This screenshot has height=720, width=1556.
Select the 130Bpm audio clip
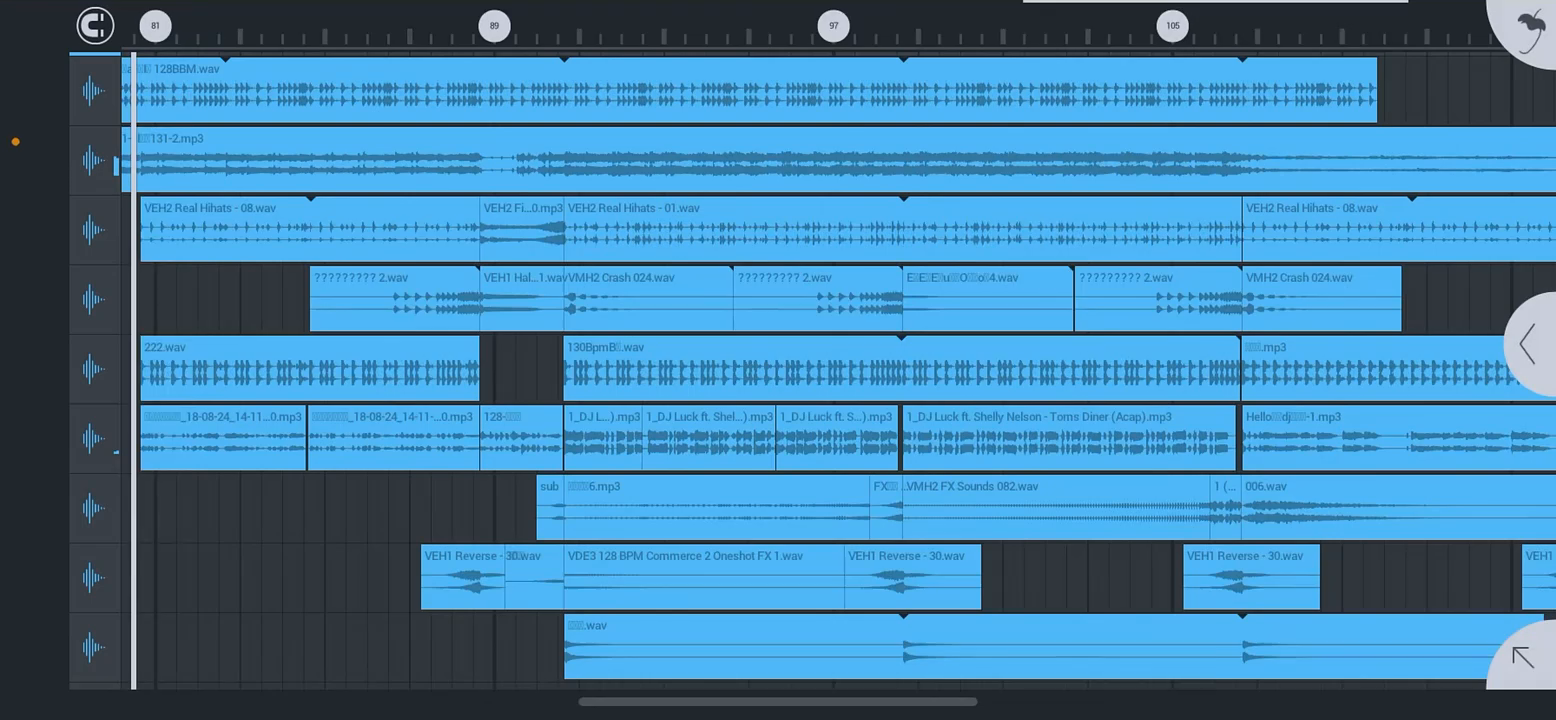(900, 370)
